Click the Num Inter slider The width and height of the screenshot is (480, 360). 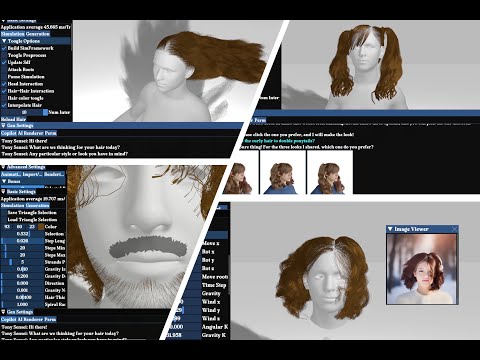click(x=25, y=112)
